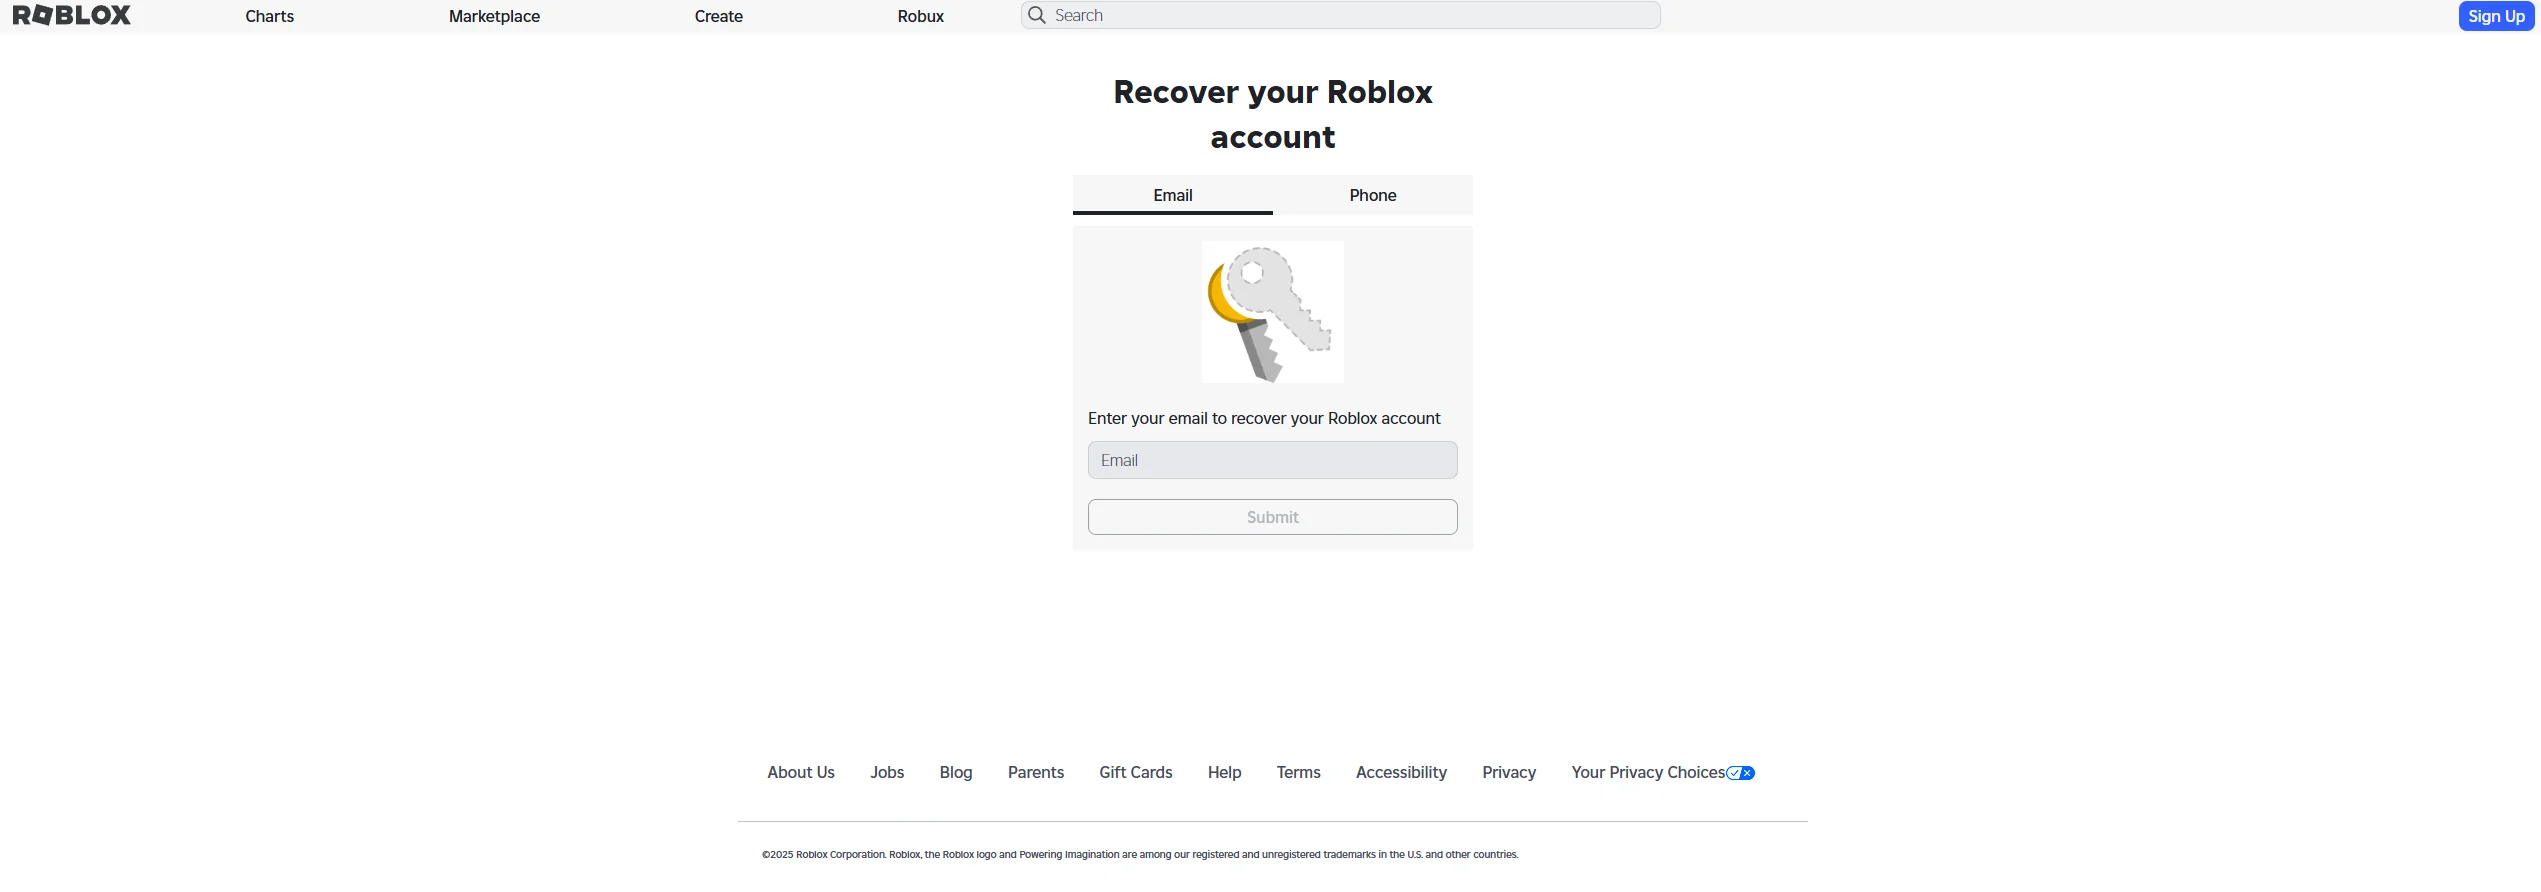2541x892 pixels.
Task: Click the Roblox logo in header
Action: click(71, 15)
